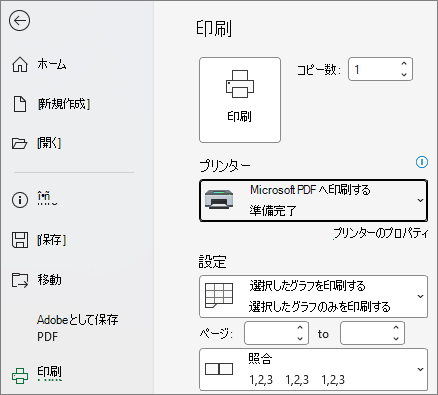Click the プリンター section heading
438x395 pixels.
pyautogui.click(x=224, y=166)
